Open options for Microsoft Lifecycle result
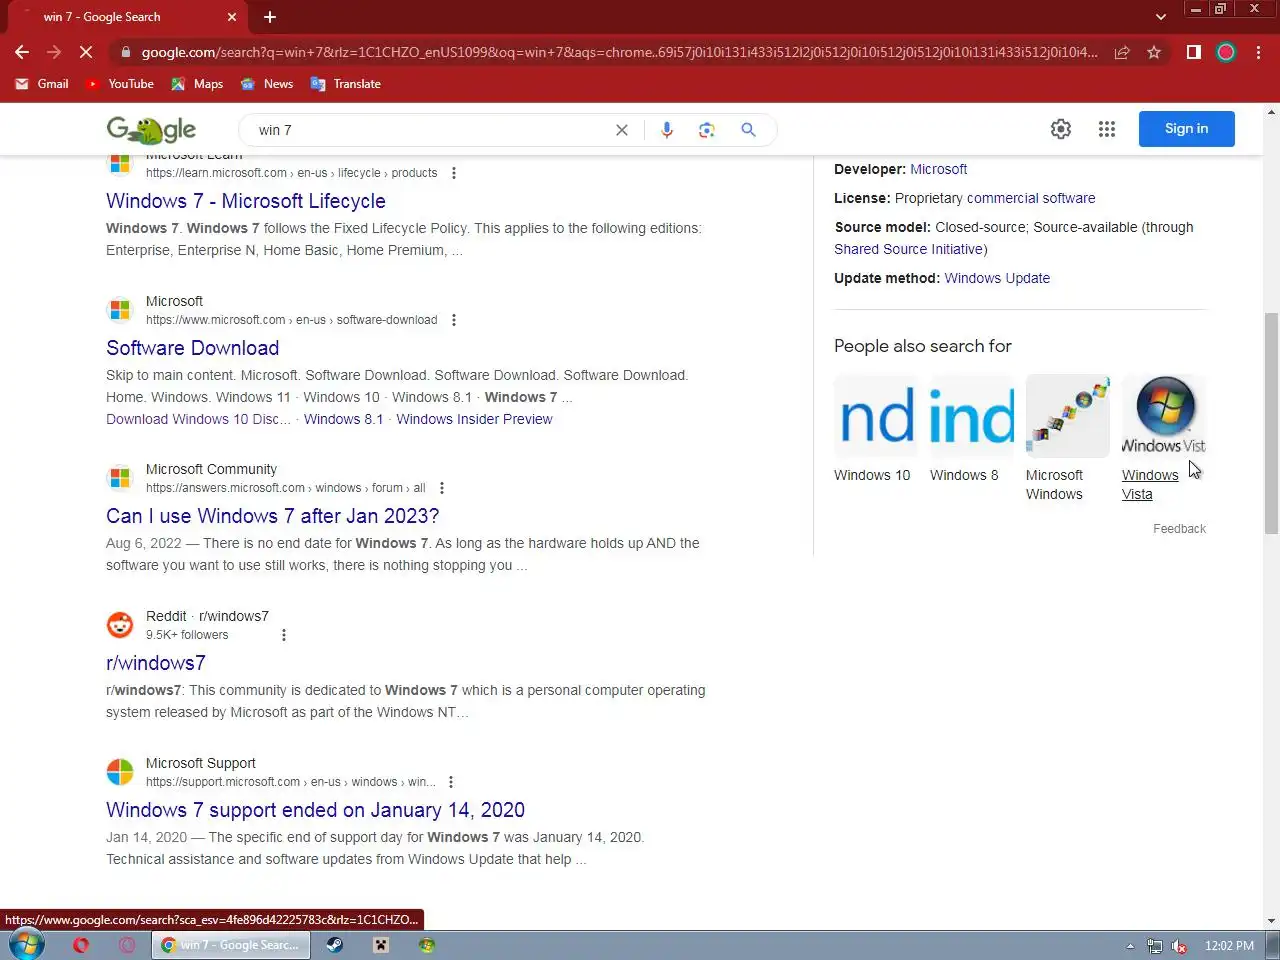Viewport: 1280px width, 960px height. [x=454, y=173]
